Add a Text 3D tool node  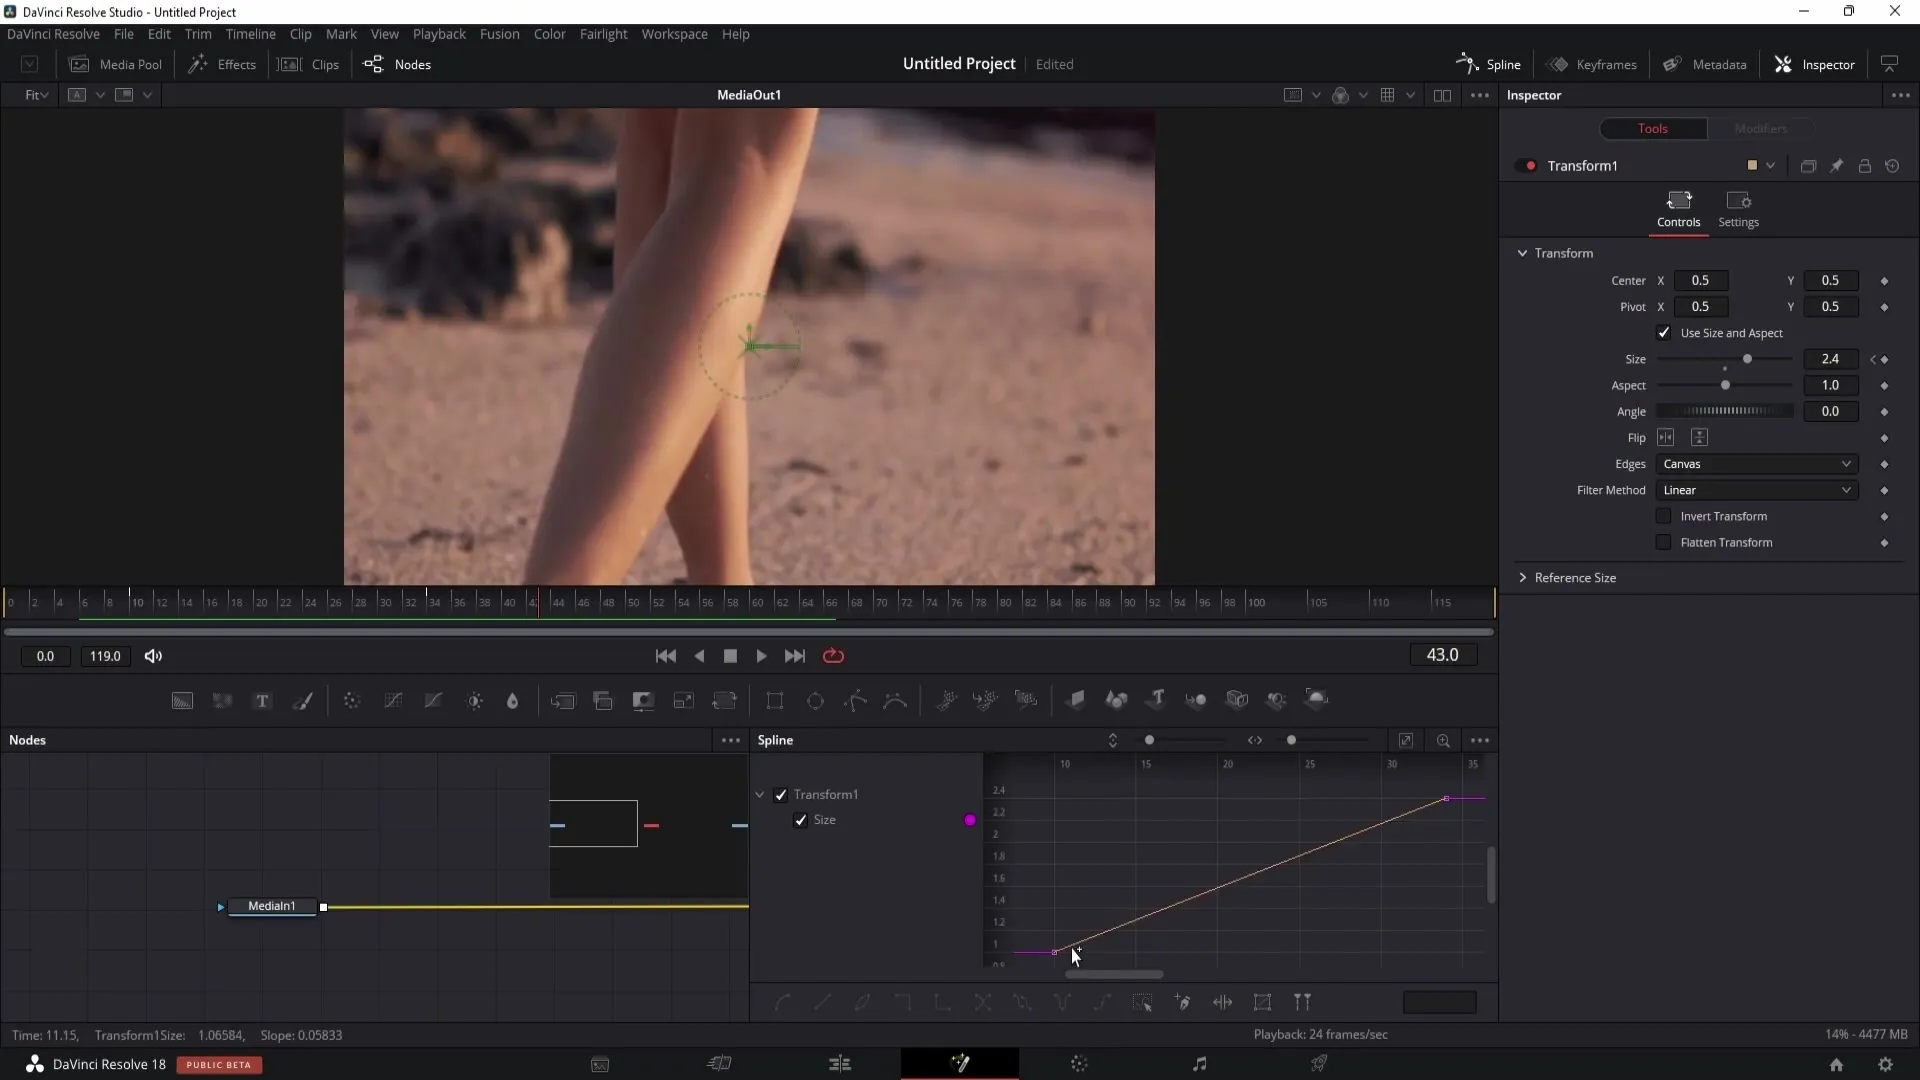(1156, 700)
